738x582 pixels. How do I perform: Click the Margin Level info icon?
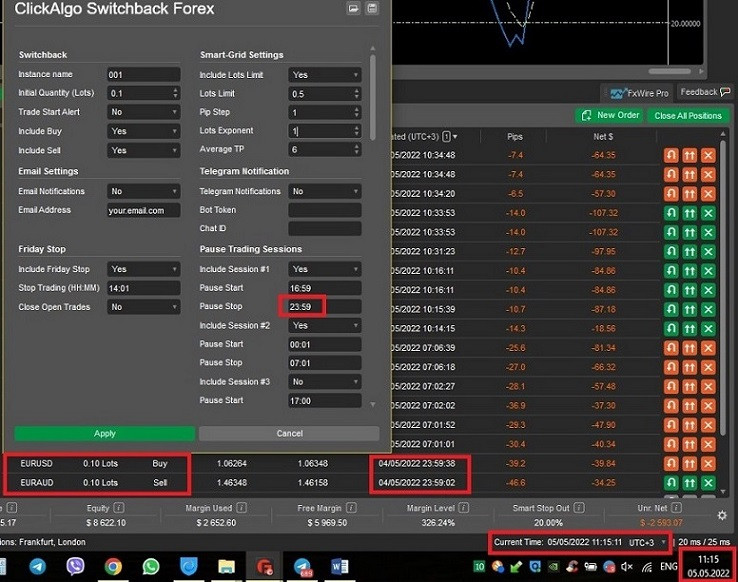tap(463, 508)
